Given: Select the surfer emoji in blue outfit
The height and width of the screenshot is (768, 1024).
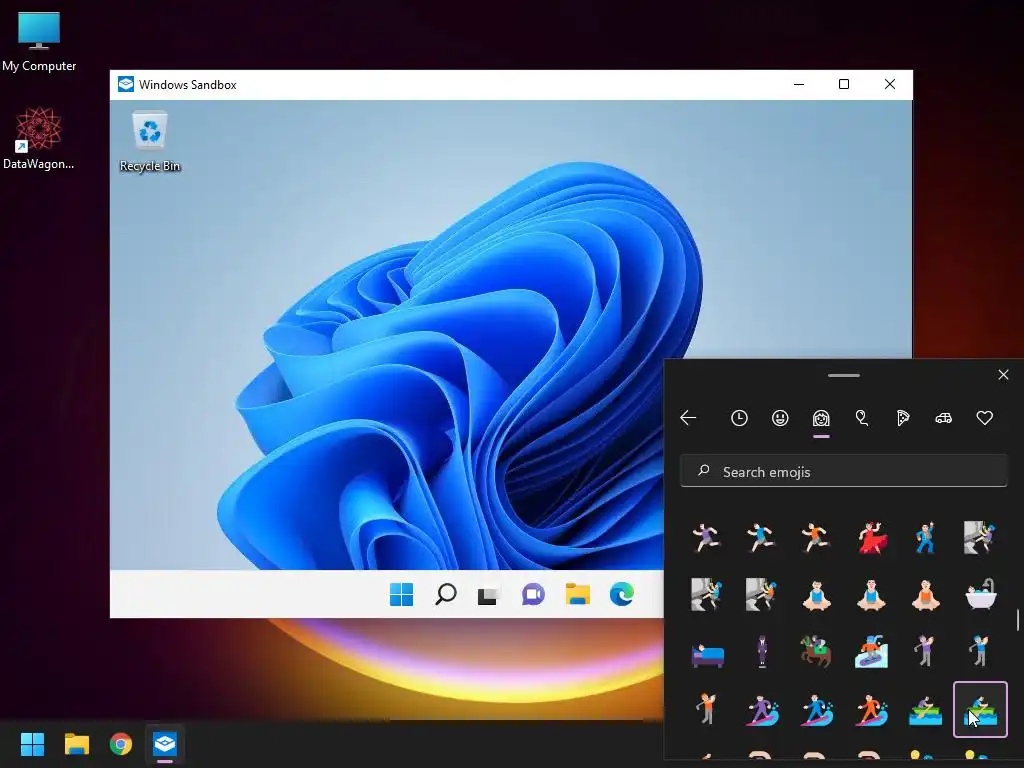Looking at the screenshot, I should click(816, 711).
